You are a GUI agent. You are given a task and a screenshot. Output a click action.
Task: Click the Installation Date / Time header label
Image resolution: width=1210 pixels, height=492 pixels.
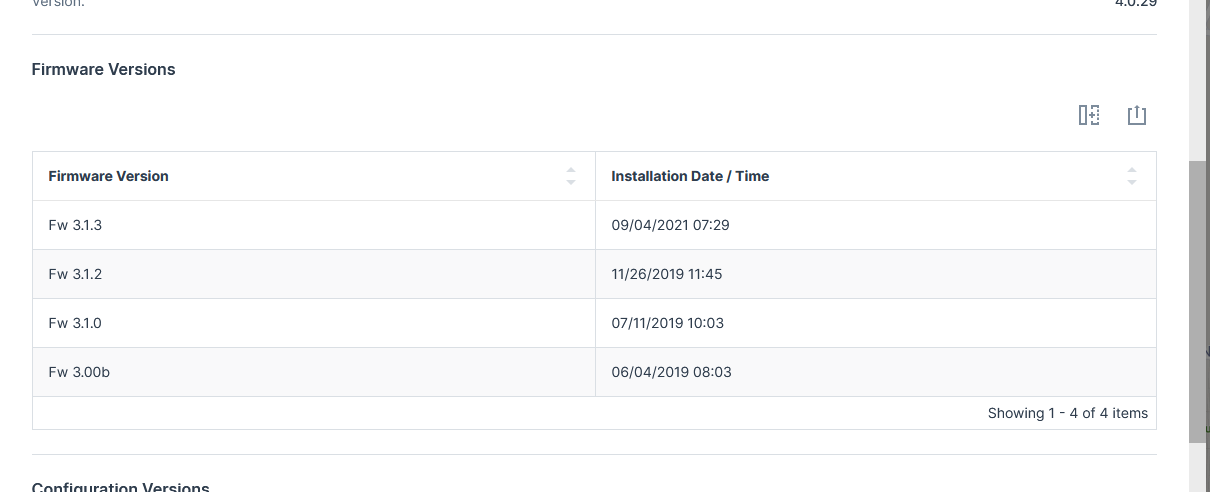[x=690, y=176]
